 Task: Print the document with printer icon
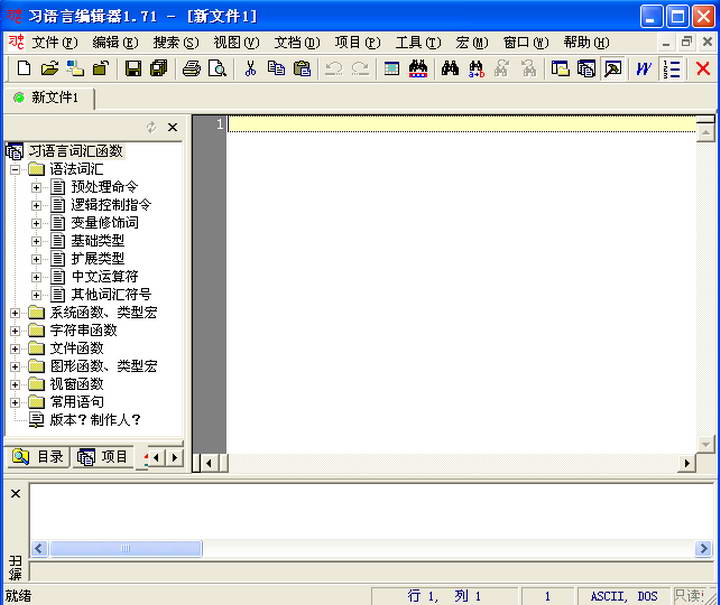(191, 69)
